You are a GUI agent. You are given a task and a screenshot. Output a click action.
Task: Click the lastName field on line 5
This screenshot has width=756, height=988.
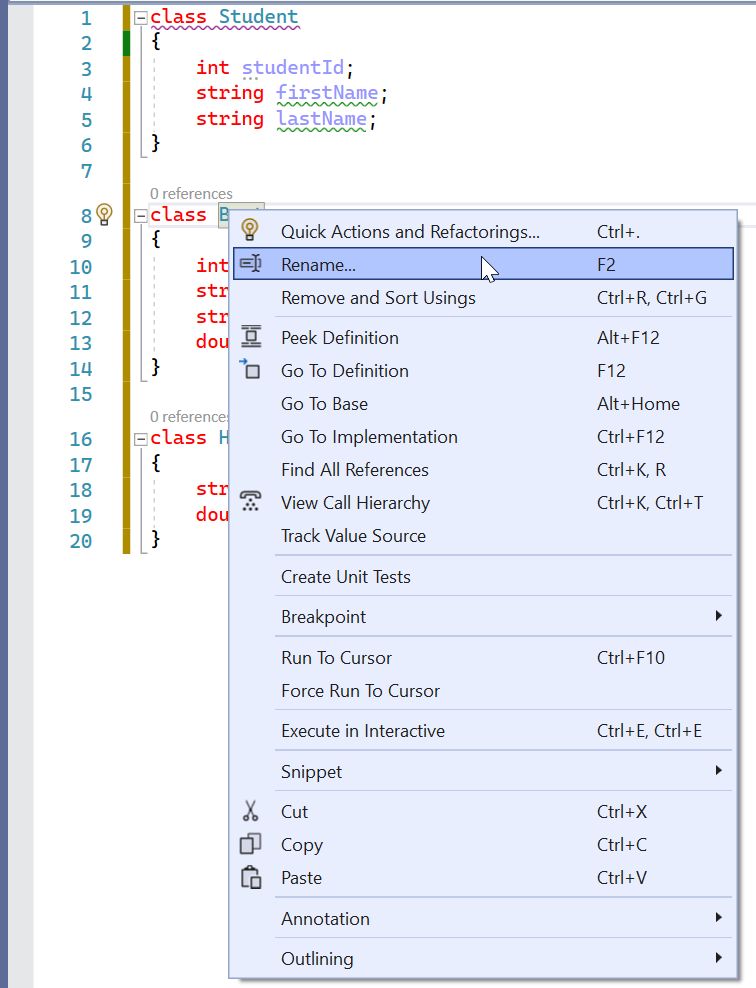[321, 118]
